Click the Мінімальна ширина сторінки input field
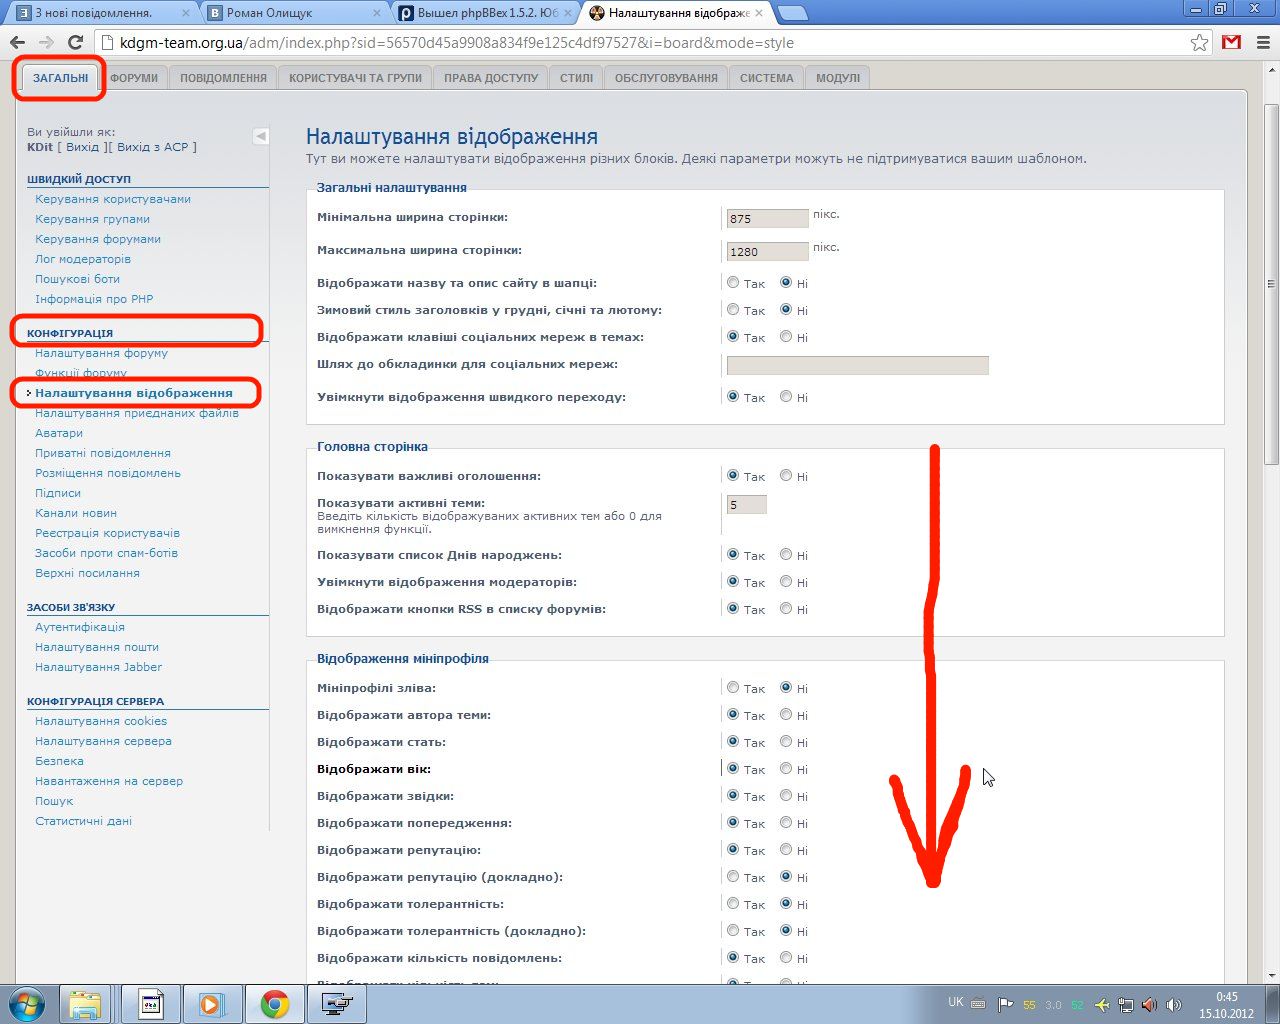 (767, 218)
